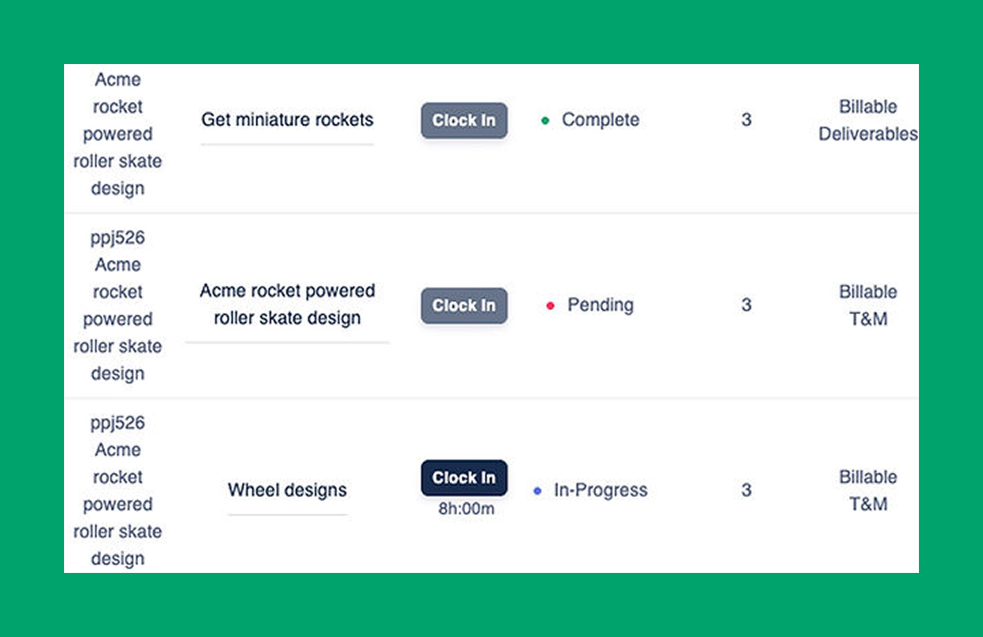Edit the Get miniature rockets task name

287,120
